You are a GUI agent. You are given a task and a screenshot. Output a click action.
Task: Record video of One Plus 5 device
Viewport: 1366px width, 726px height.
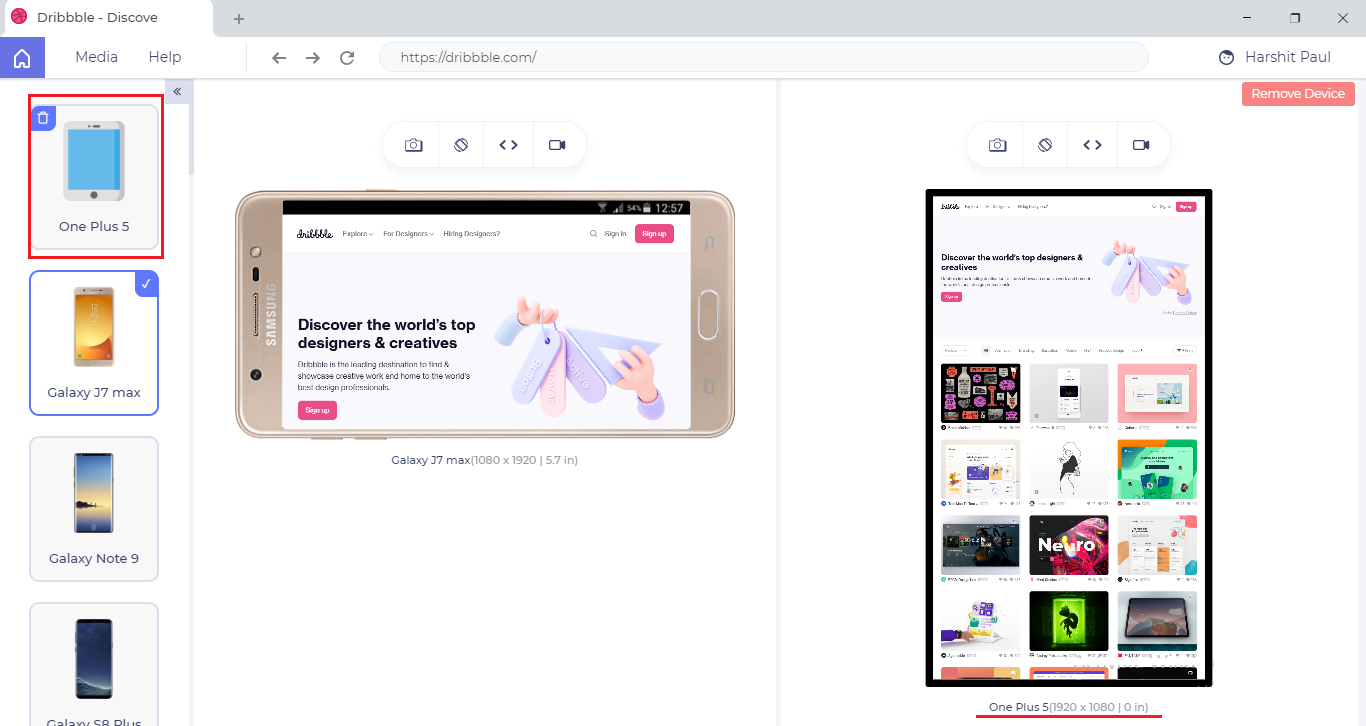1141,145
